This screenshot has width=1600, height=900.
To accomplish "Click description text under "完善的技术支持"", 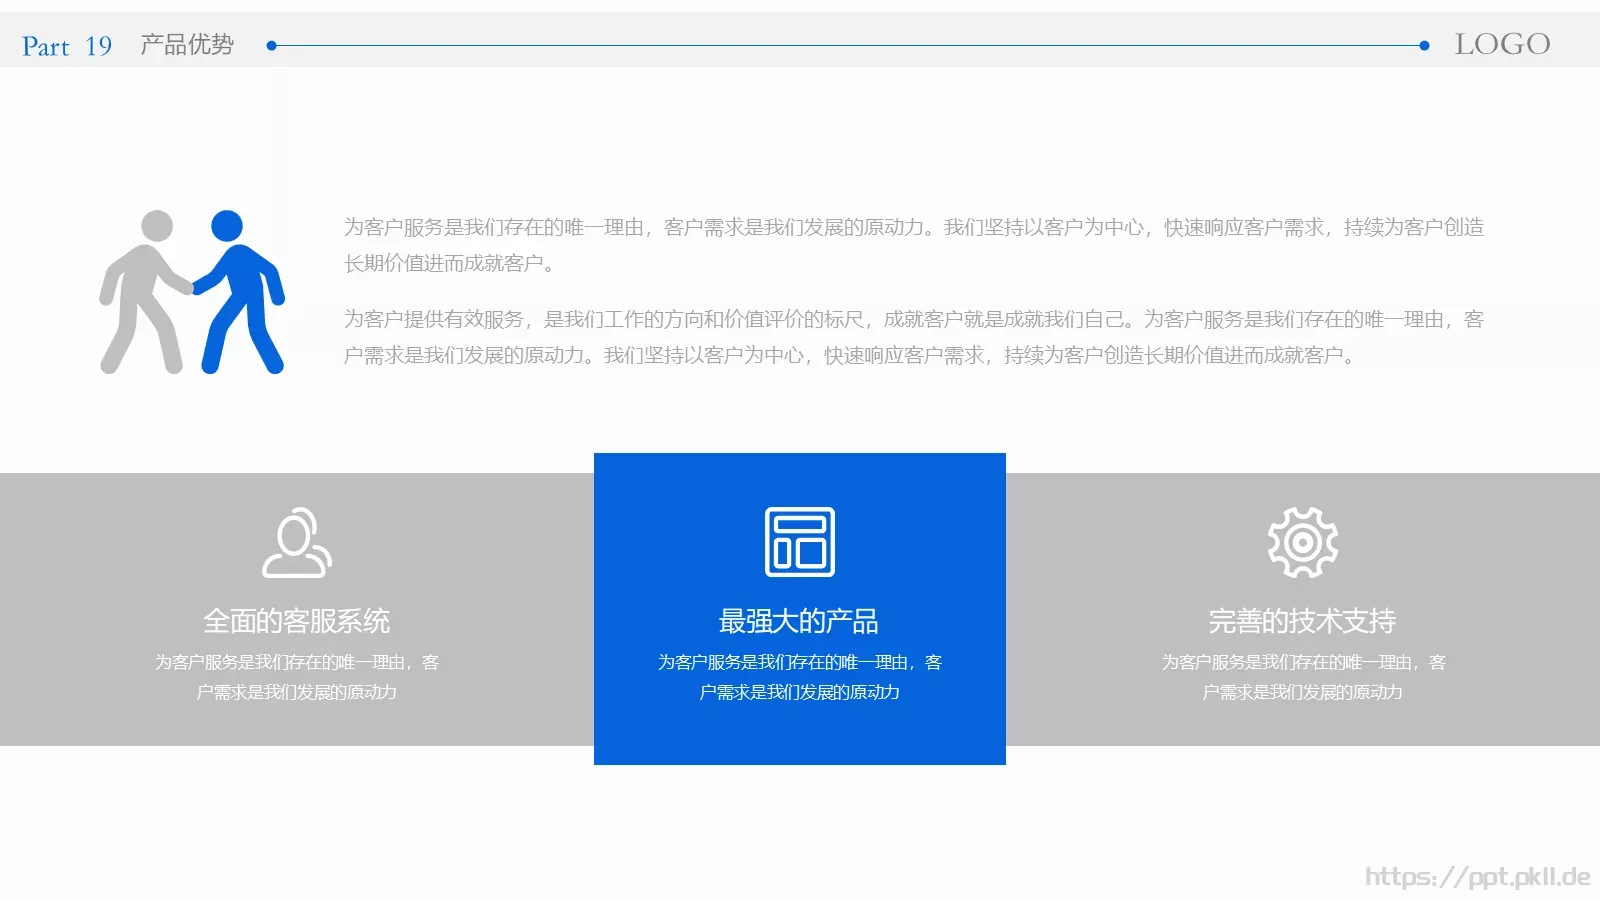I will (x=1303, y=677).
